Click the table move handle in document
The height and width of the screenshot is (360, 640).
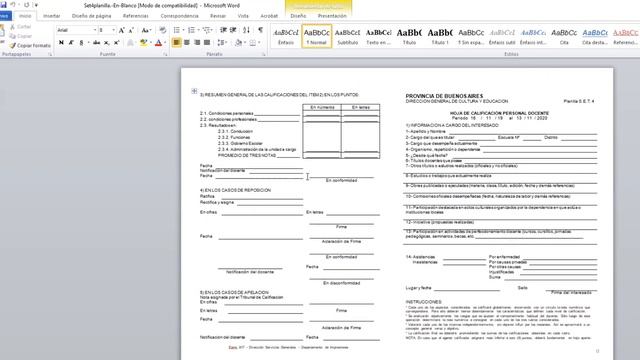194,91
